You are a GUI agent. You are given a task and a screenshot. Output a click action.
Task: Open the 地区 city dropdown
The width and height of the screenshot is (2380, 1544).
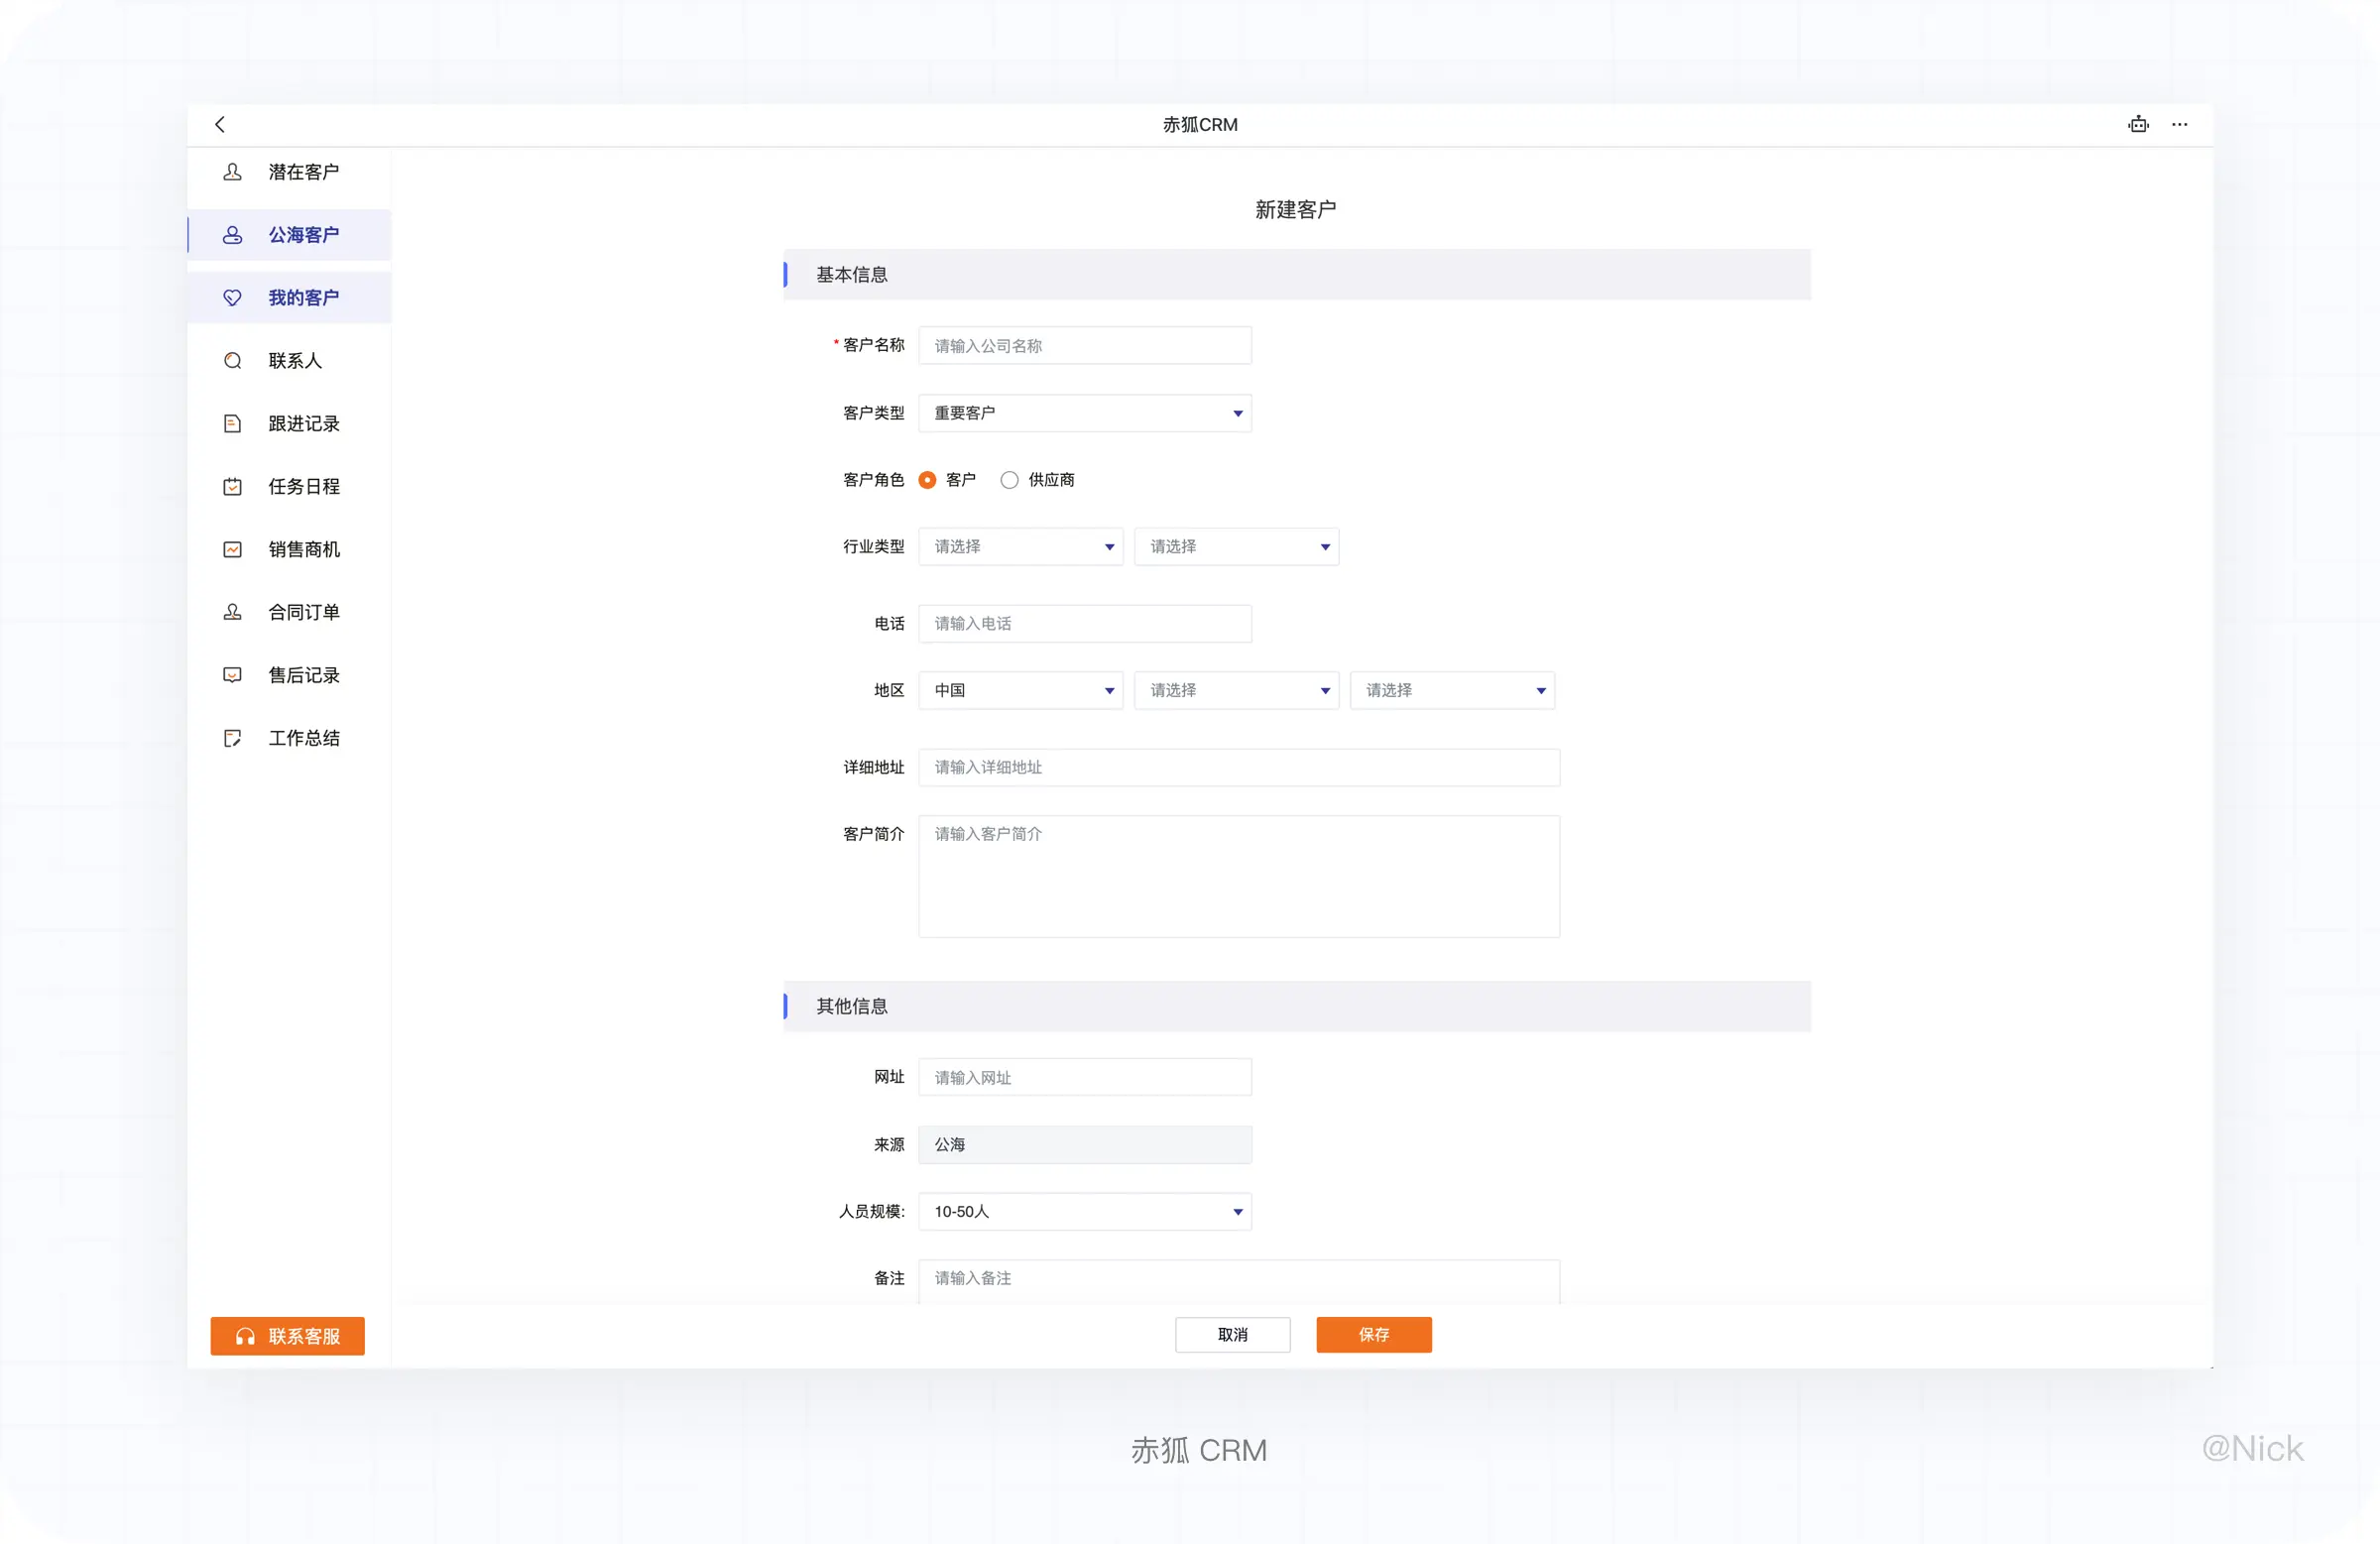(x=1452, y=691)
